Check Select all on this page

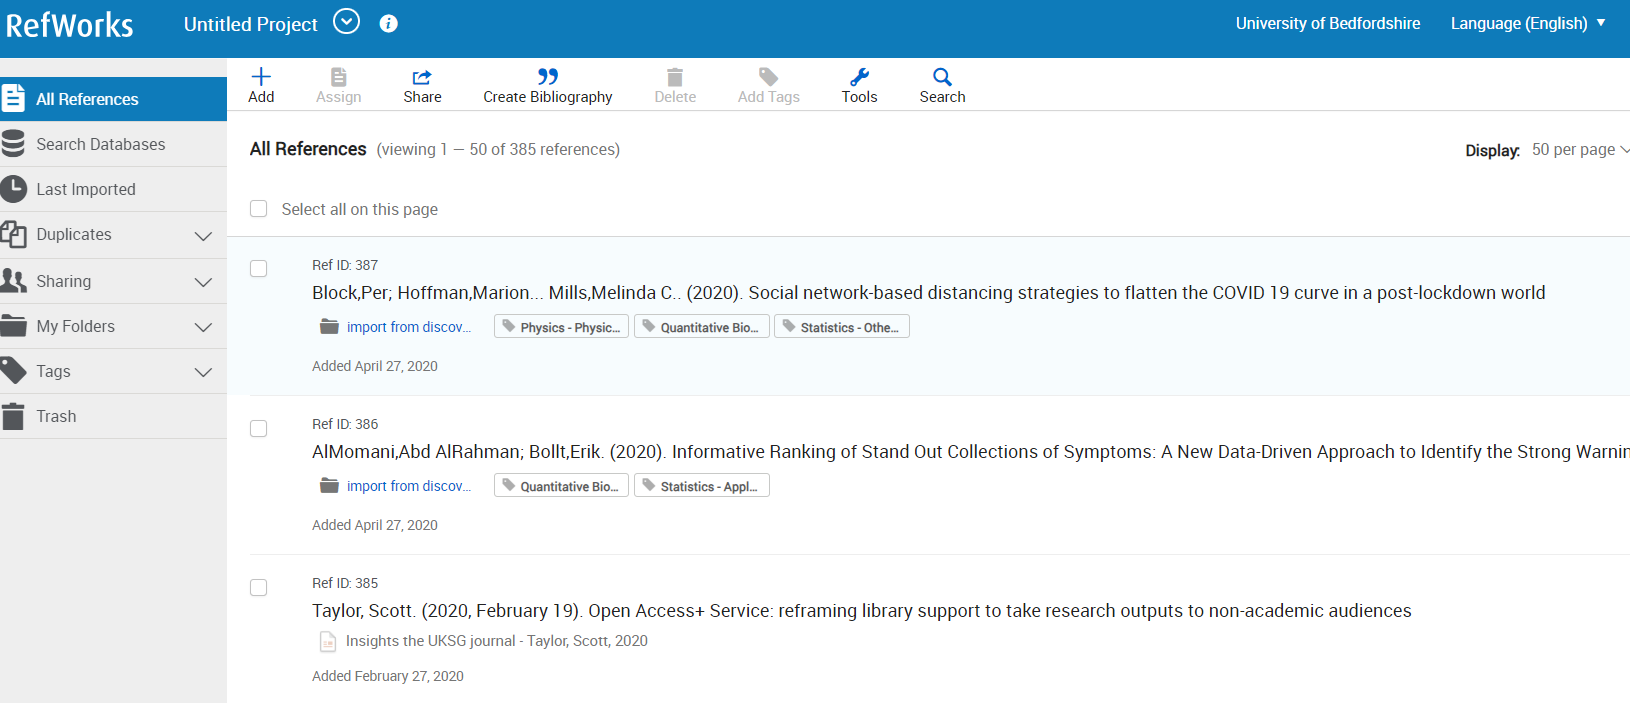tap(259, 209)
